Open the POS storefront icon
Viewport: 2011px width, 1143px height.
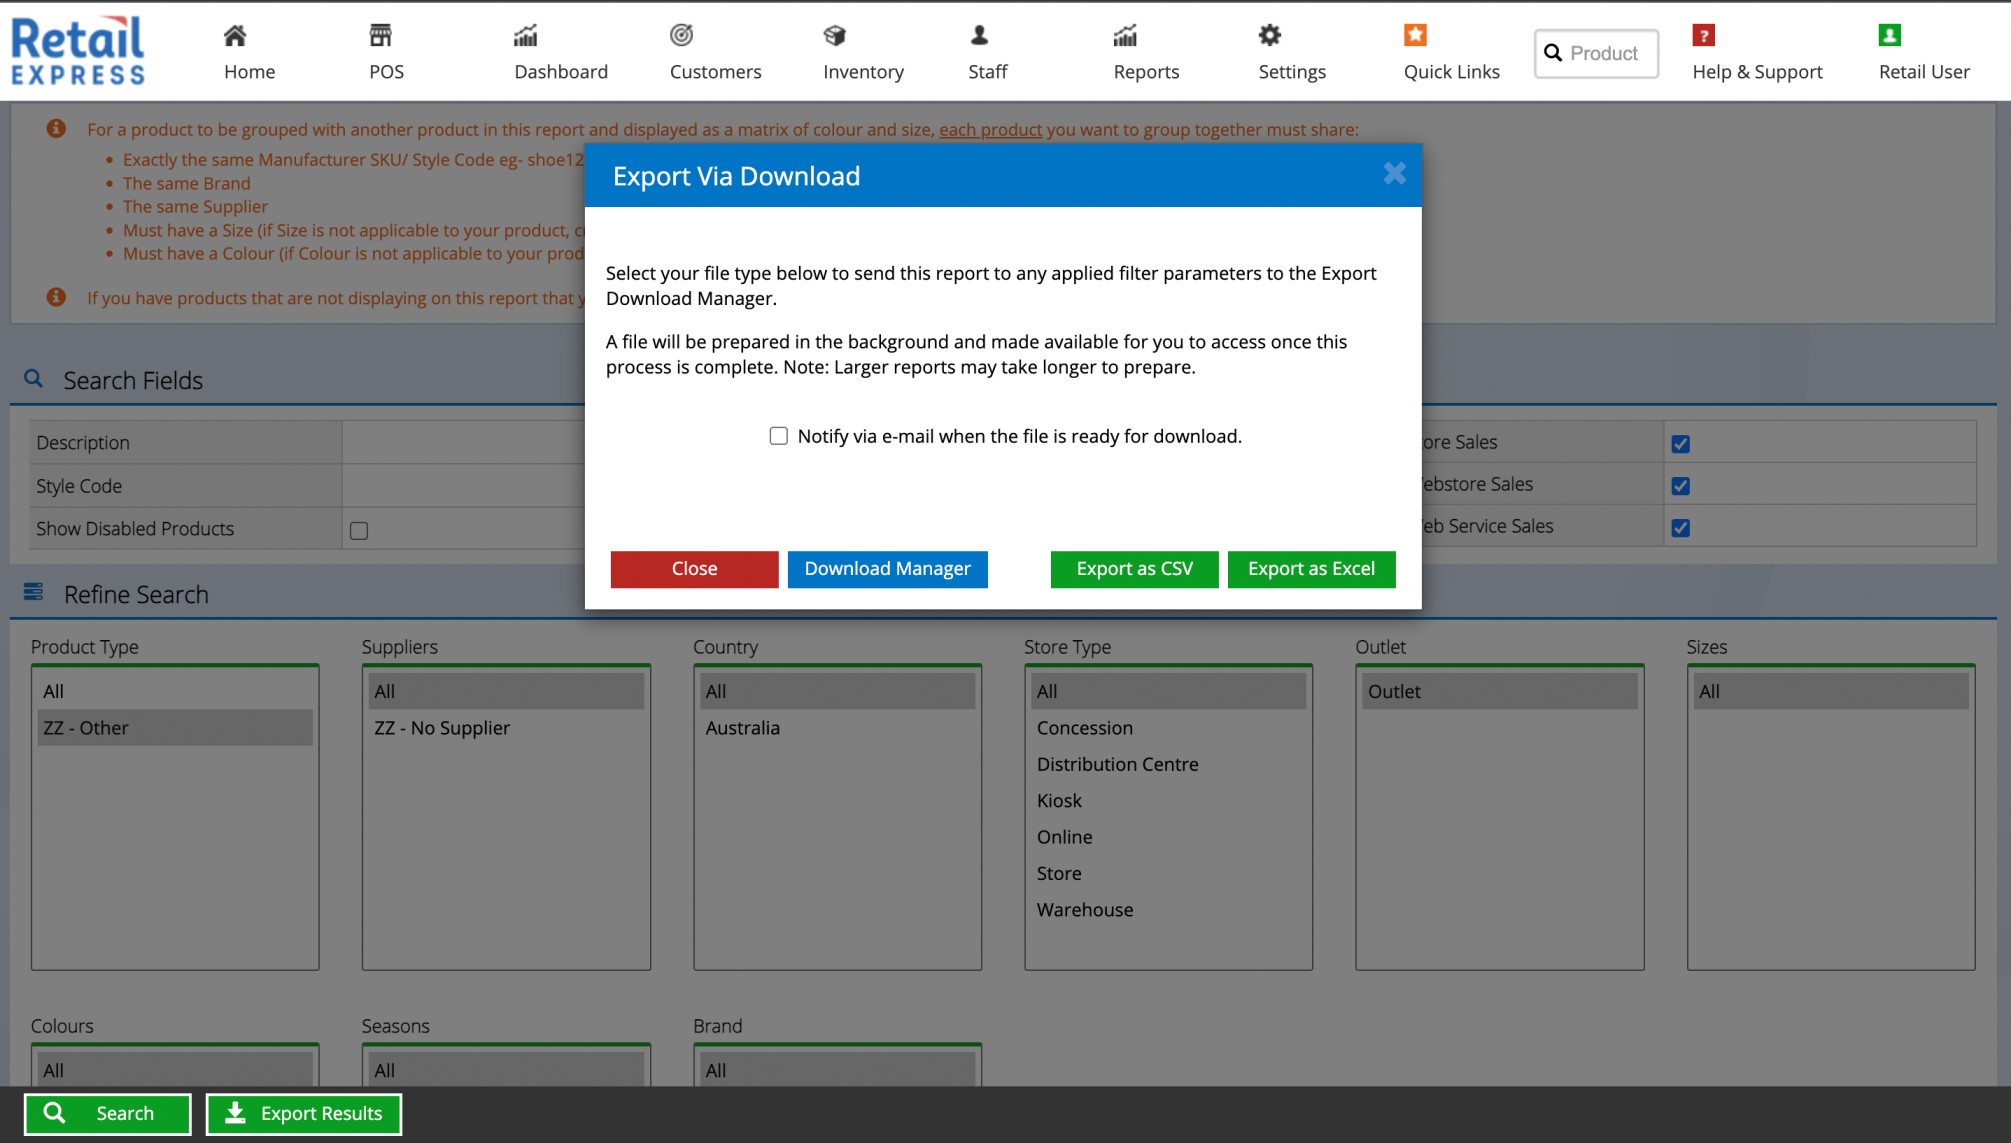click(x=380, y=36)
